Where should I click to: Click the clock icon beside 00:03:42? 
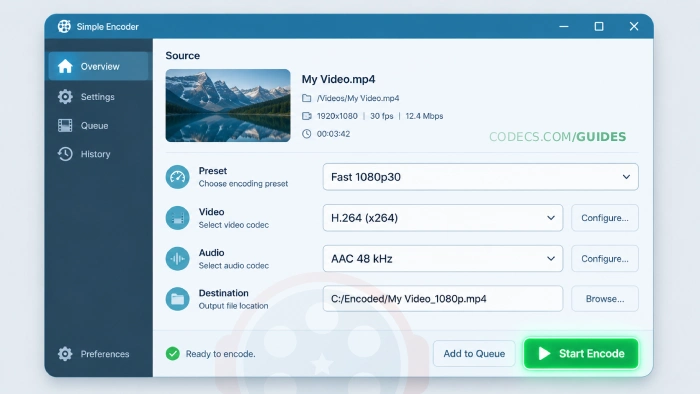tap(307, 134)
